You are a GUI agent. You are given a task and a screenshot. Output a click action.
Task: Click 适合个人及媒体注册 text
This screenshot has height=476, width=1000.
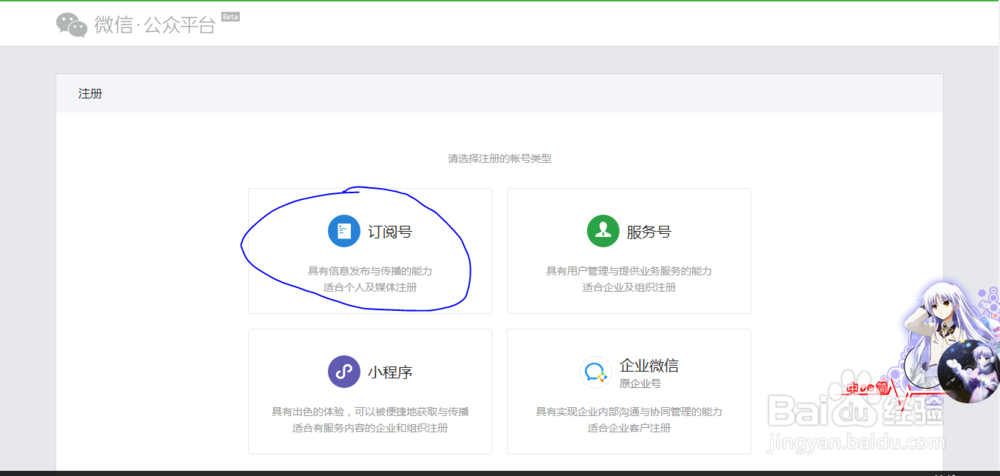[370, 288]
